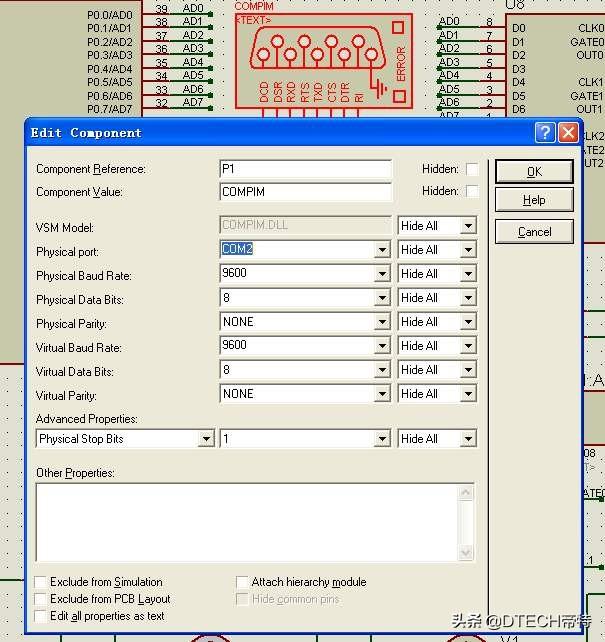Click the greyed VSM Model field COMPIM.DLL
This screenshot has width=605, height=642.
pyautogui.click(x=305, y=225)
